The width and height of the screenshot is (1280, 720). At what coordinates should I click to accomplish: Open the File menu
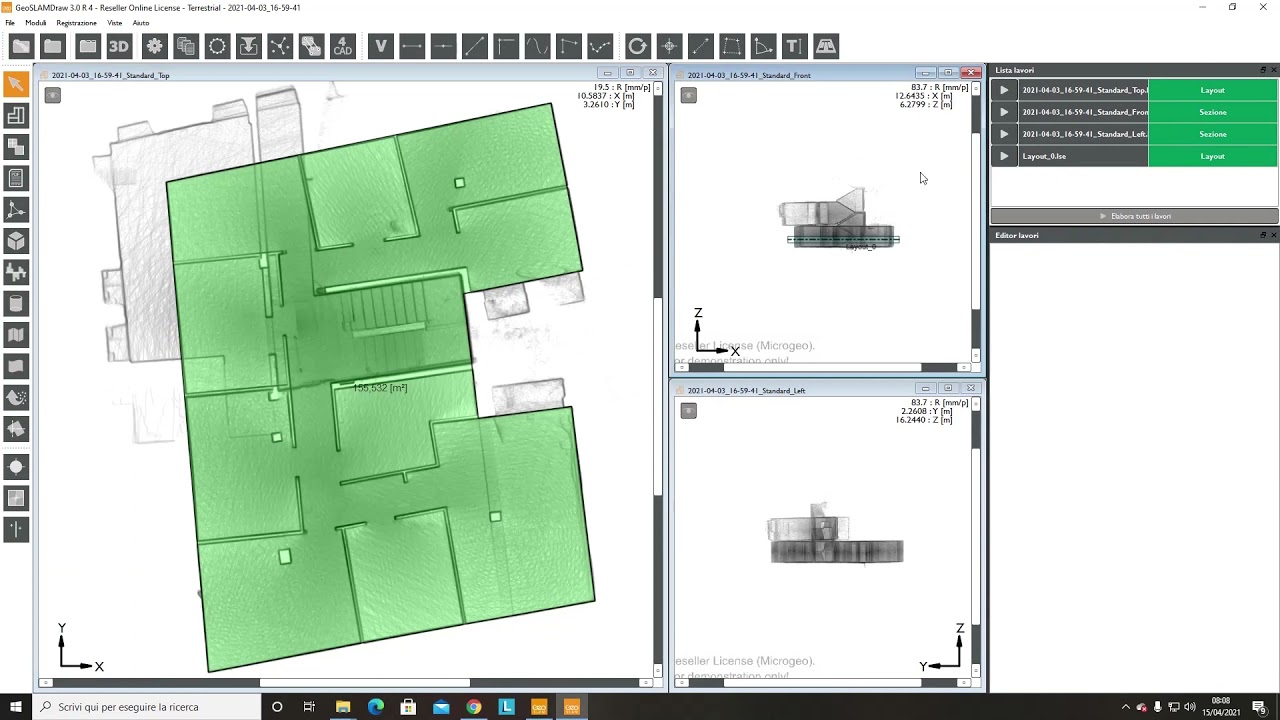(x=10, y=22)
